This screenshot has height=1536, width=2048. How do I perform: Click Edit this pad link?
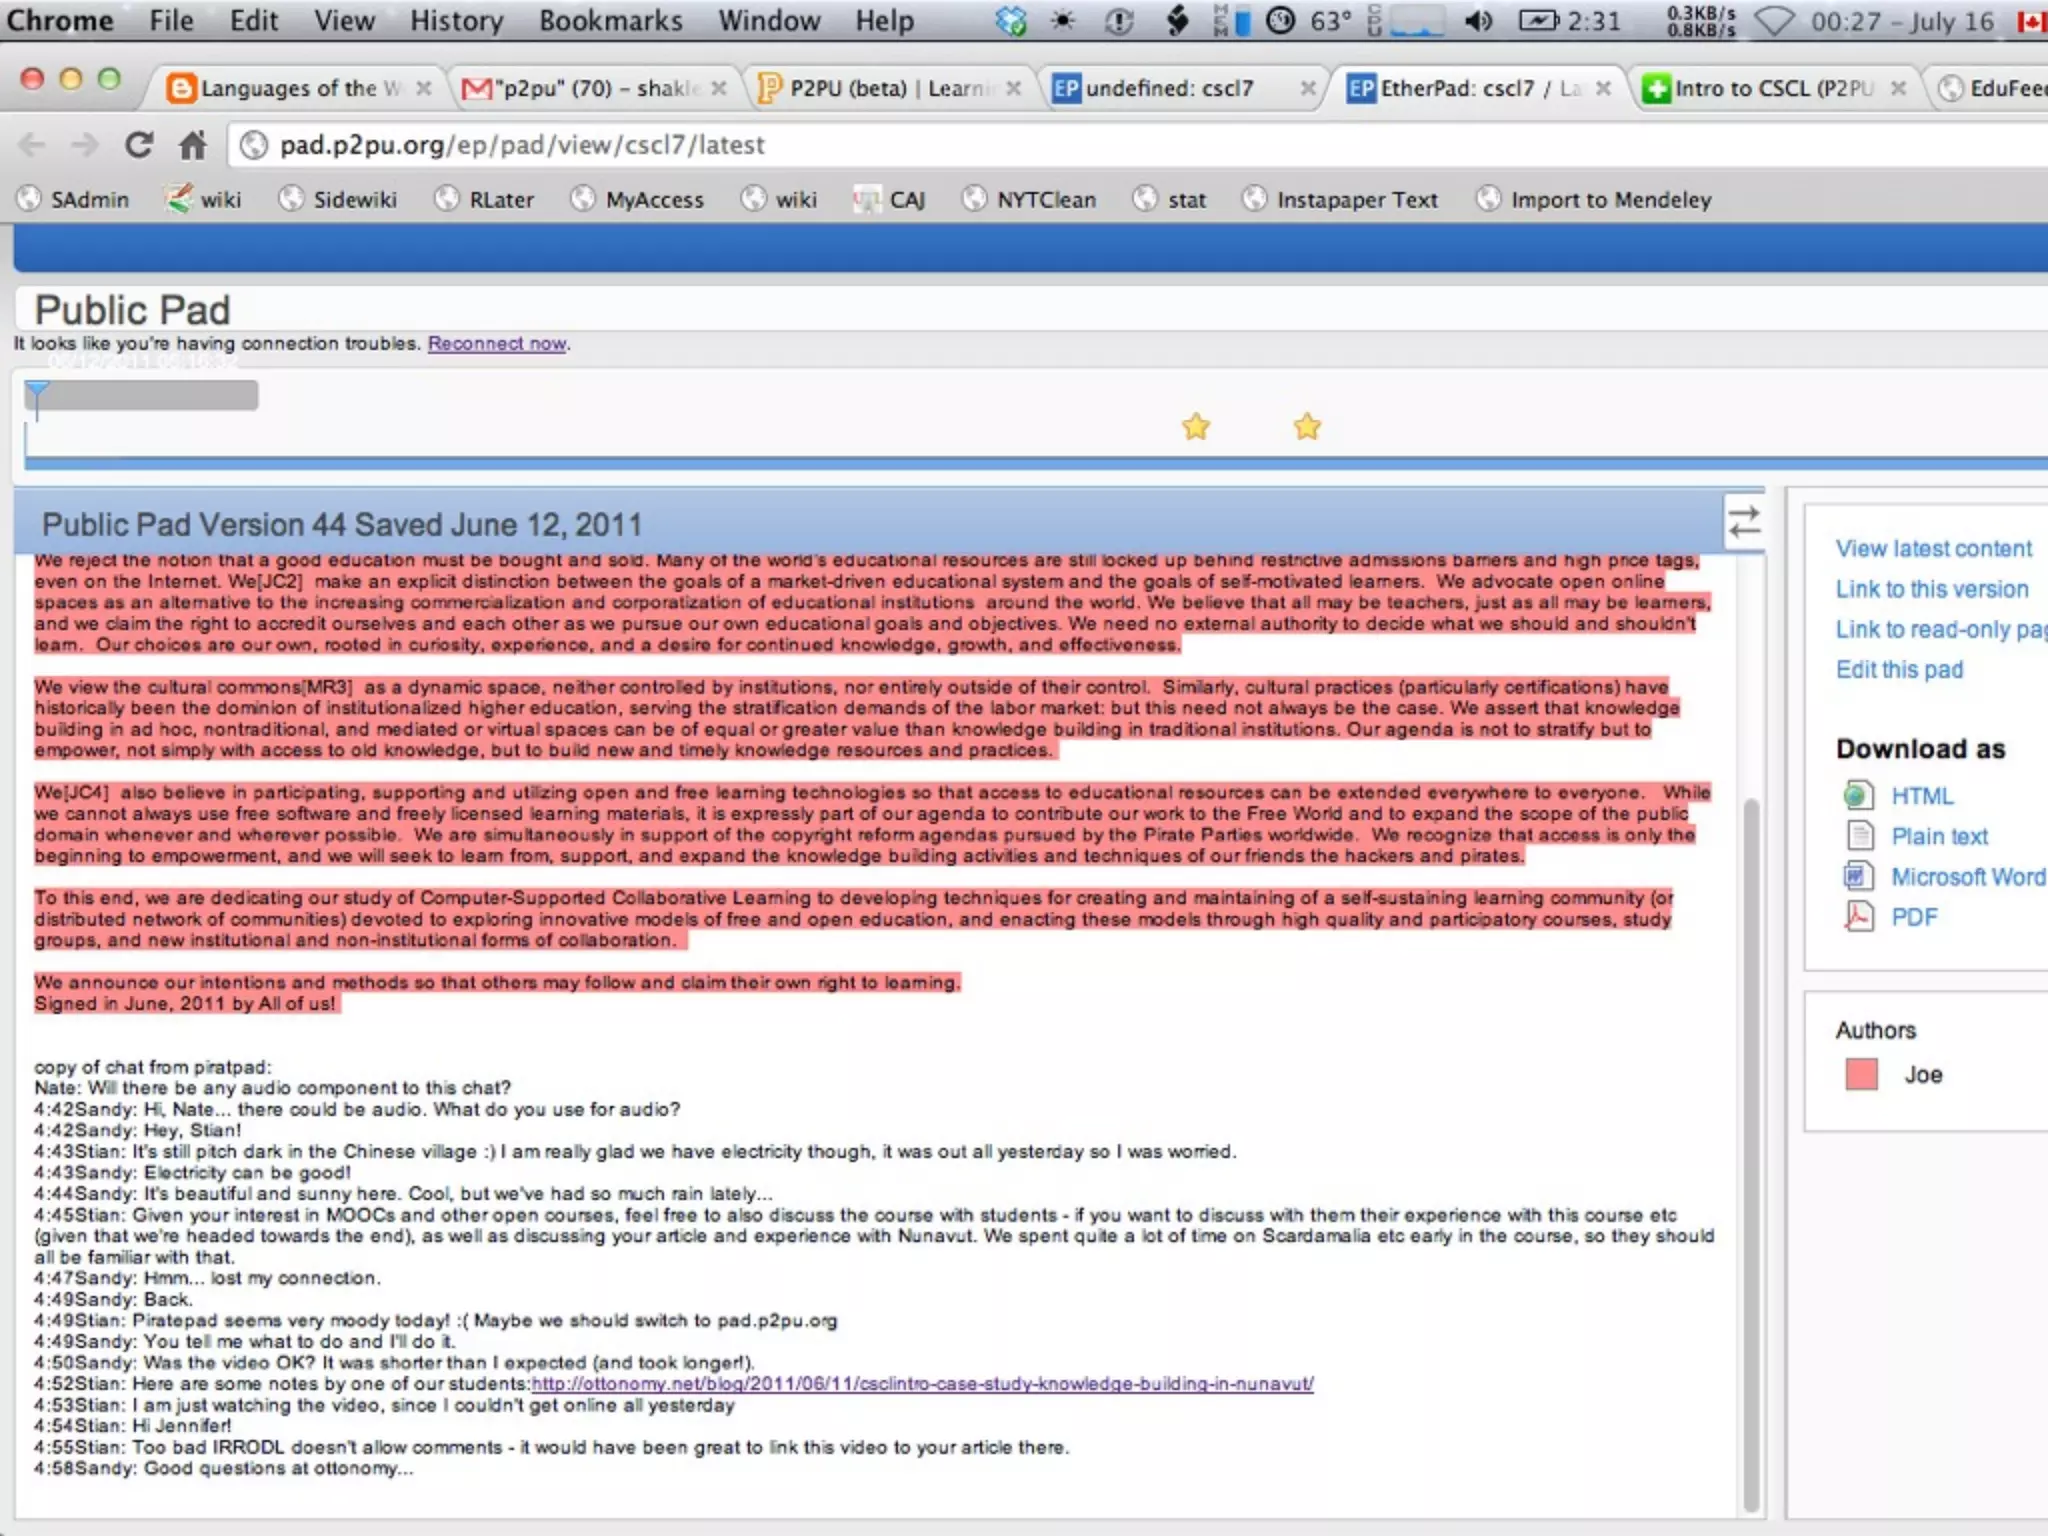click(x=1899, y=670)
